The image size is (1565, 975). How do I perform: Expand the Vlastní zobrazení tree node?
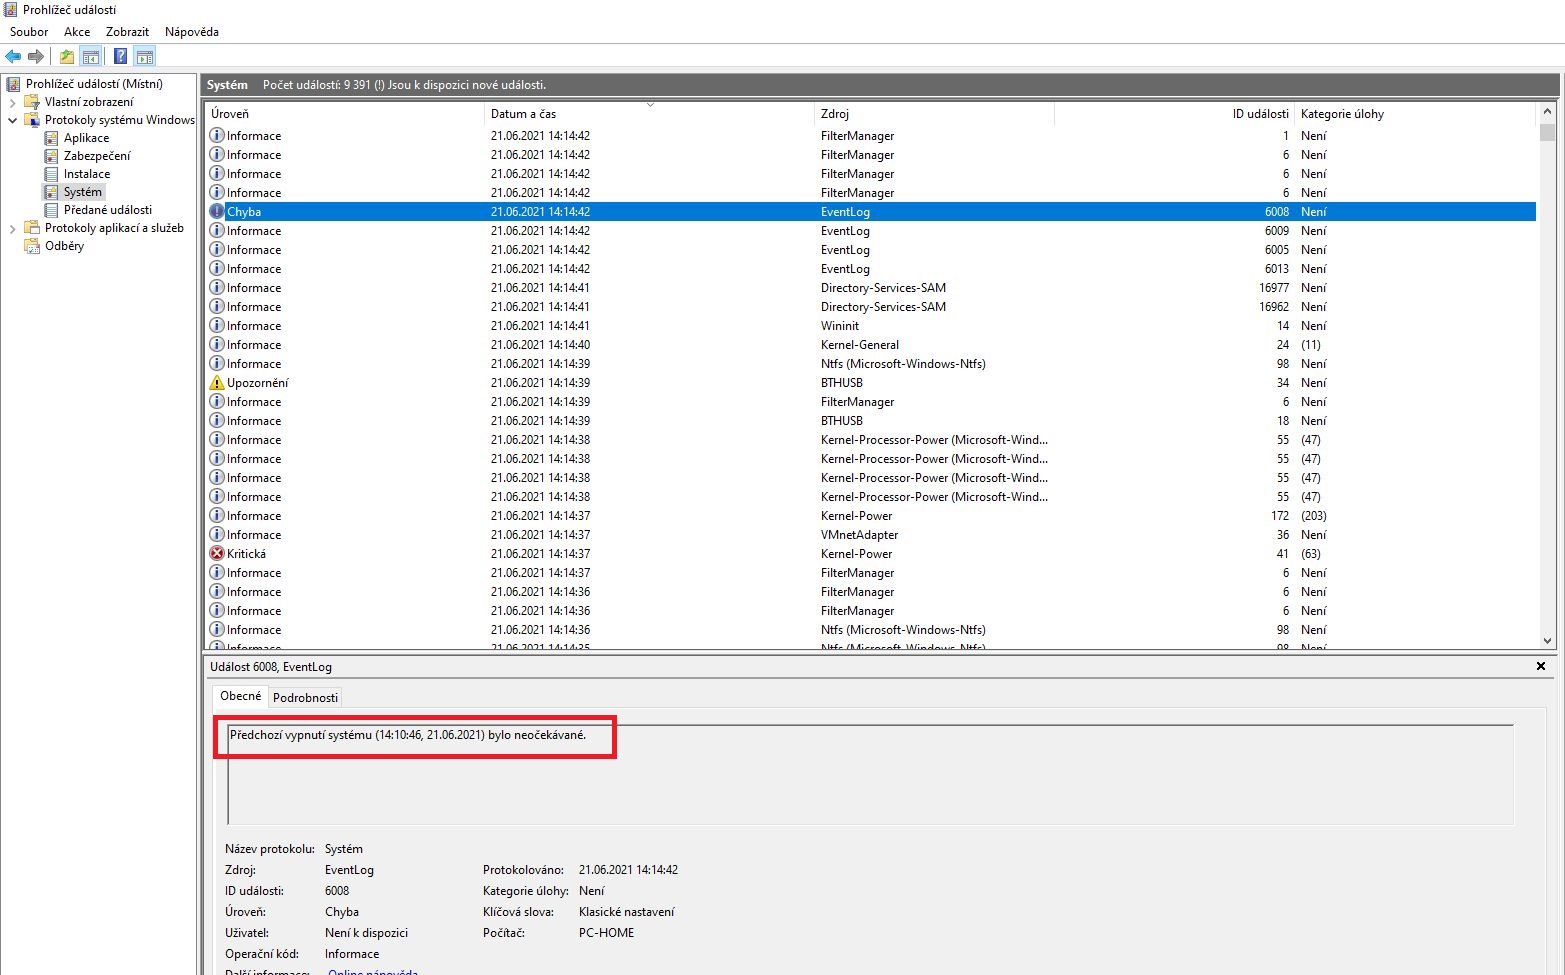click(13, 102)
